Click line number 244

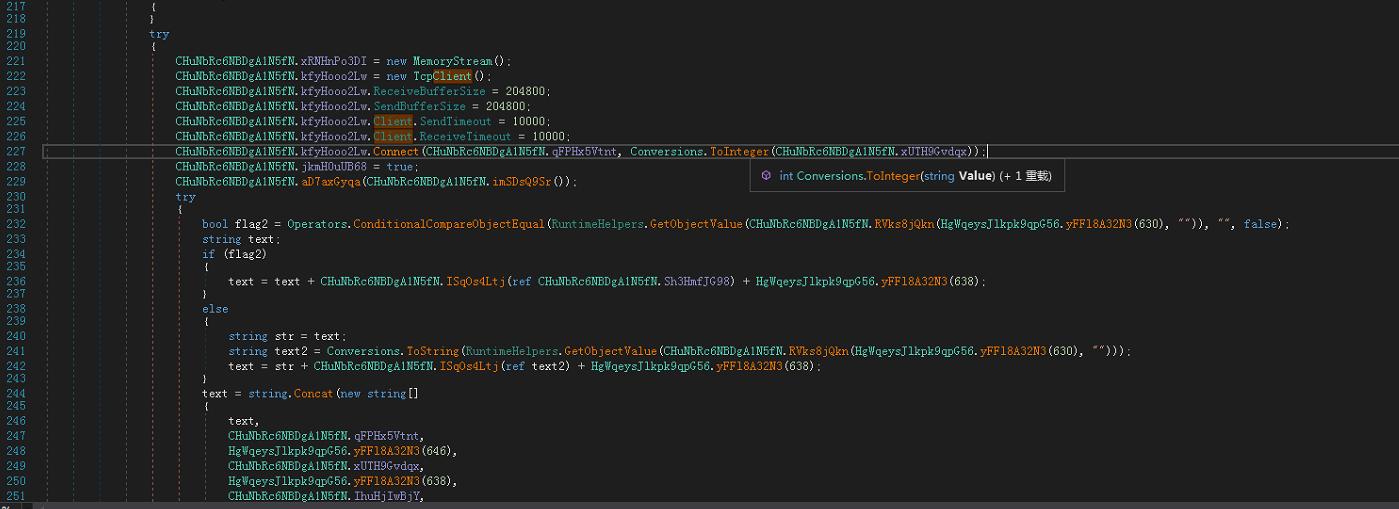[15, 394]
